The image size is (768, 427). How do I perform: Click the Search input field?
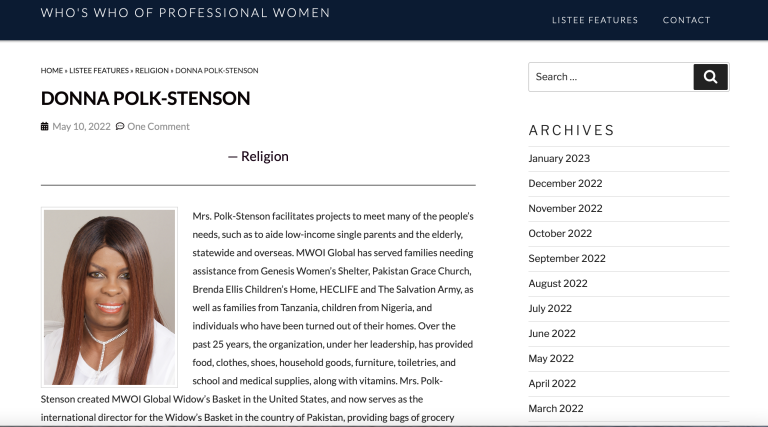611,77
